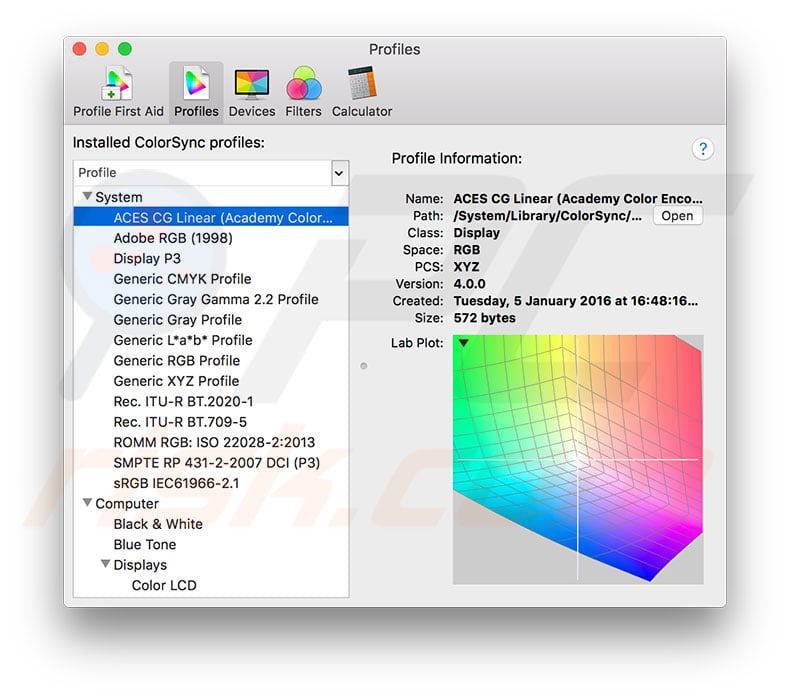Open Profile First Aid toolbar icon
This screenshot has height=698, width=790.
click(118, 92)
